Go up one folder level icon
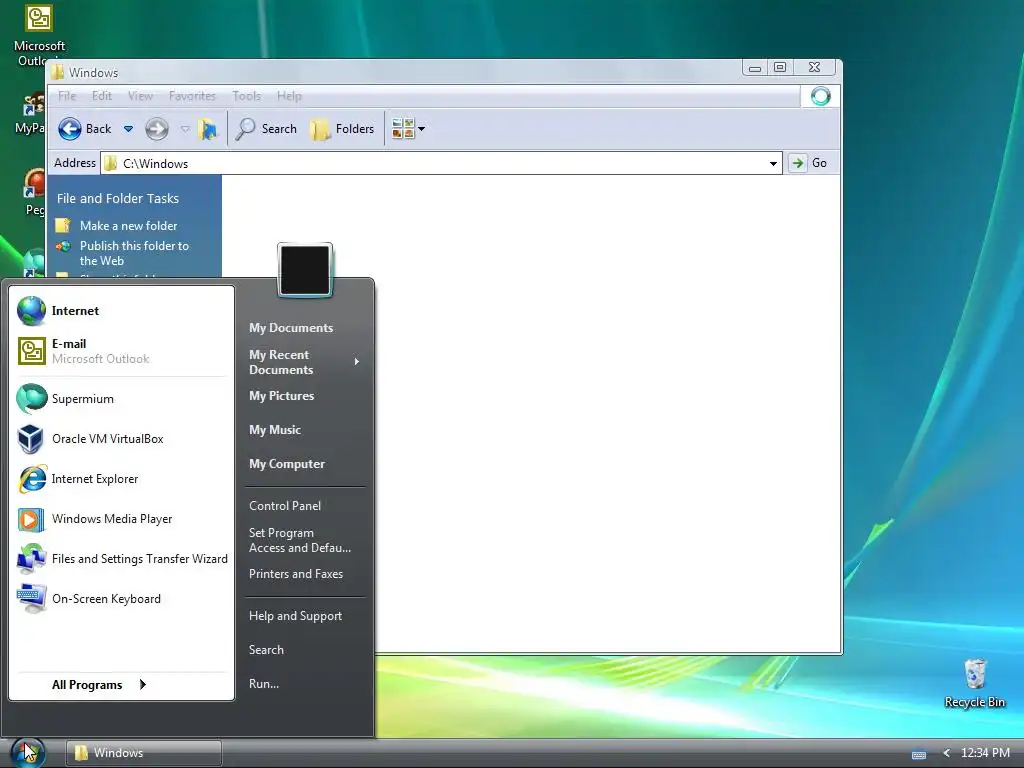Viewport: 1024px width, 768px height. click(208, 129)
